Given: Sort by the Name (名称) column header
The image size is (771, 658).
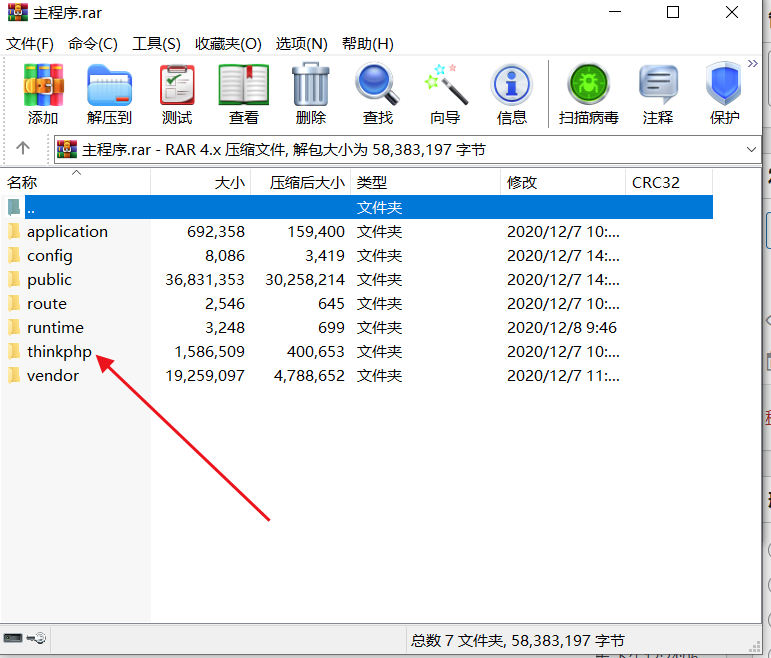Looking at the screenshot, I should [22, 182].
